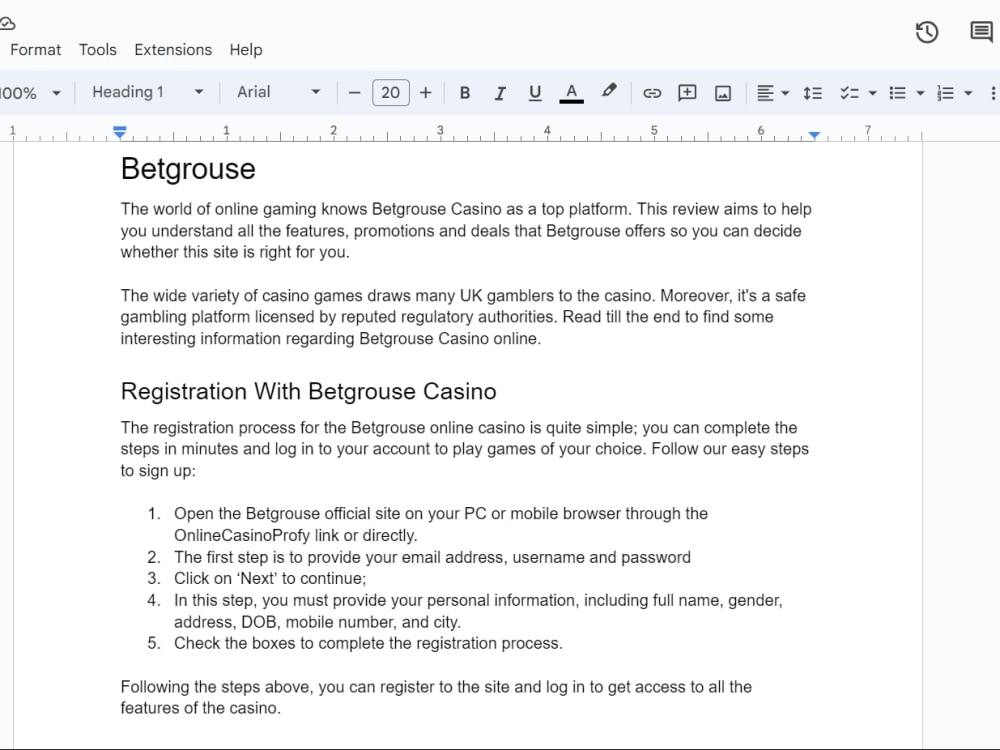Image resolution: width=1000 pixels, height=750 pixels.
Task: Open the Format menu
Action: coord(36,50)
